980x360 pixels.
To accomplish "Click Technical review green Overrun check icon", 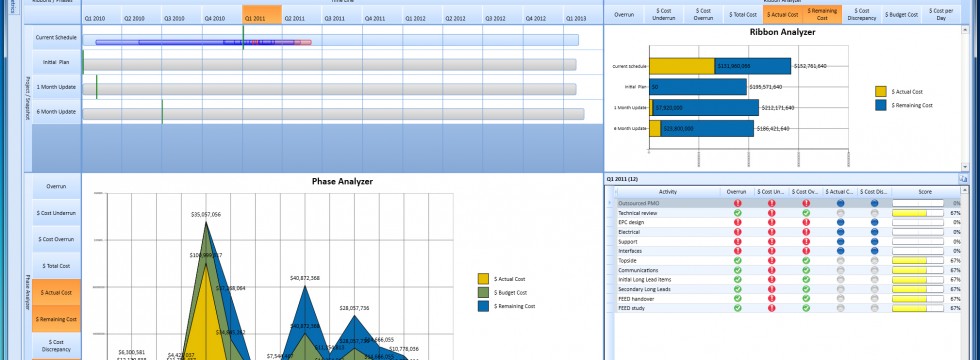I will [x=738, y=213].
